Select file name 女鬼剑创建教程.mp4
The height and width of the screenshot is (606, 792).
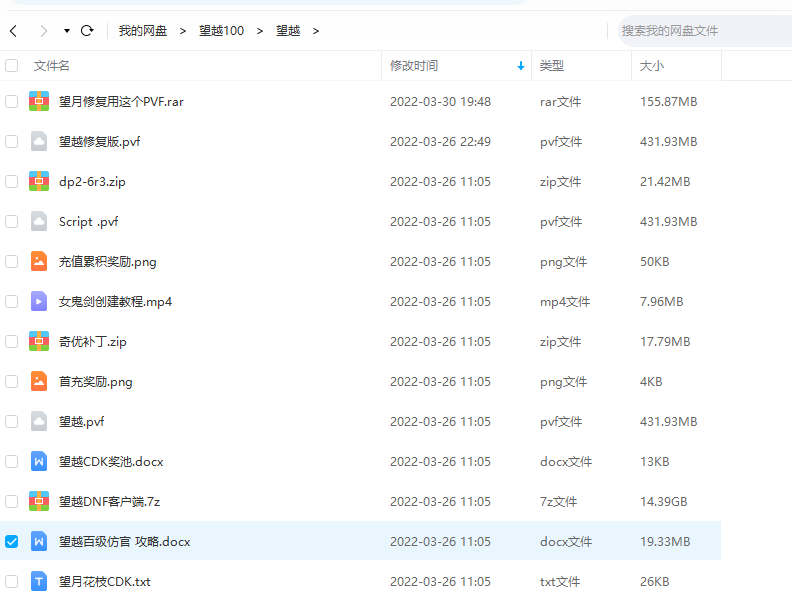[115, 301]
